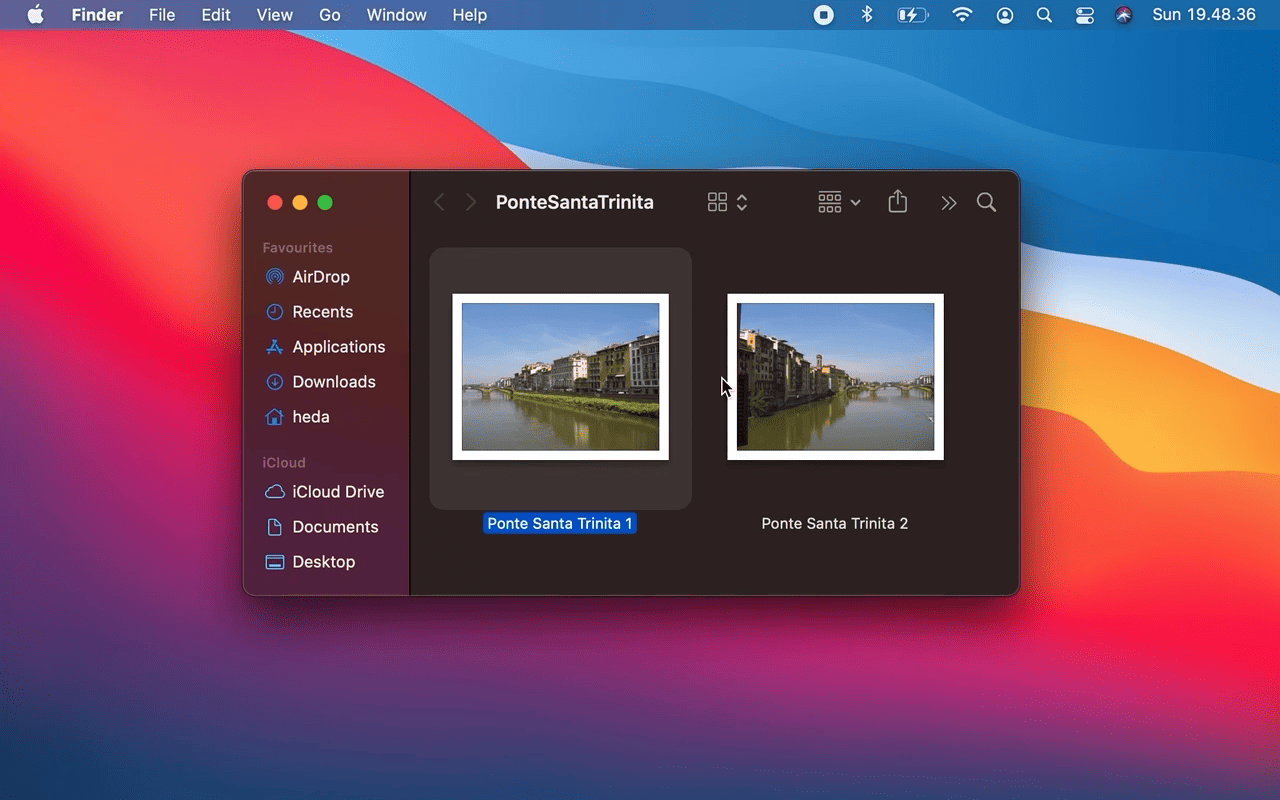Open the Go menu
The height and width of the screenshot is (800, 1280).
coord(330,15)
